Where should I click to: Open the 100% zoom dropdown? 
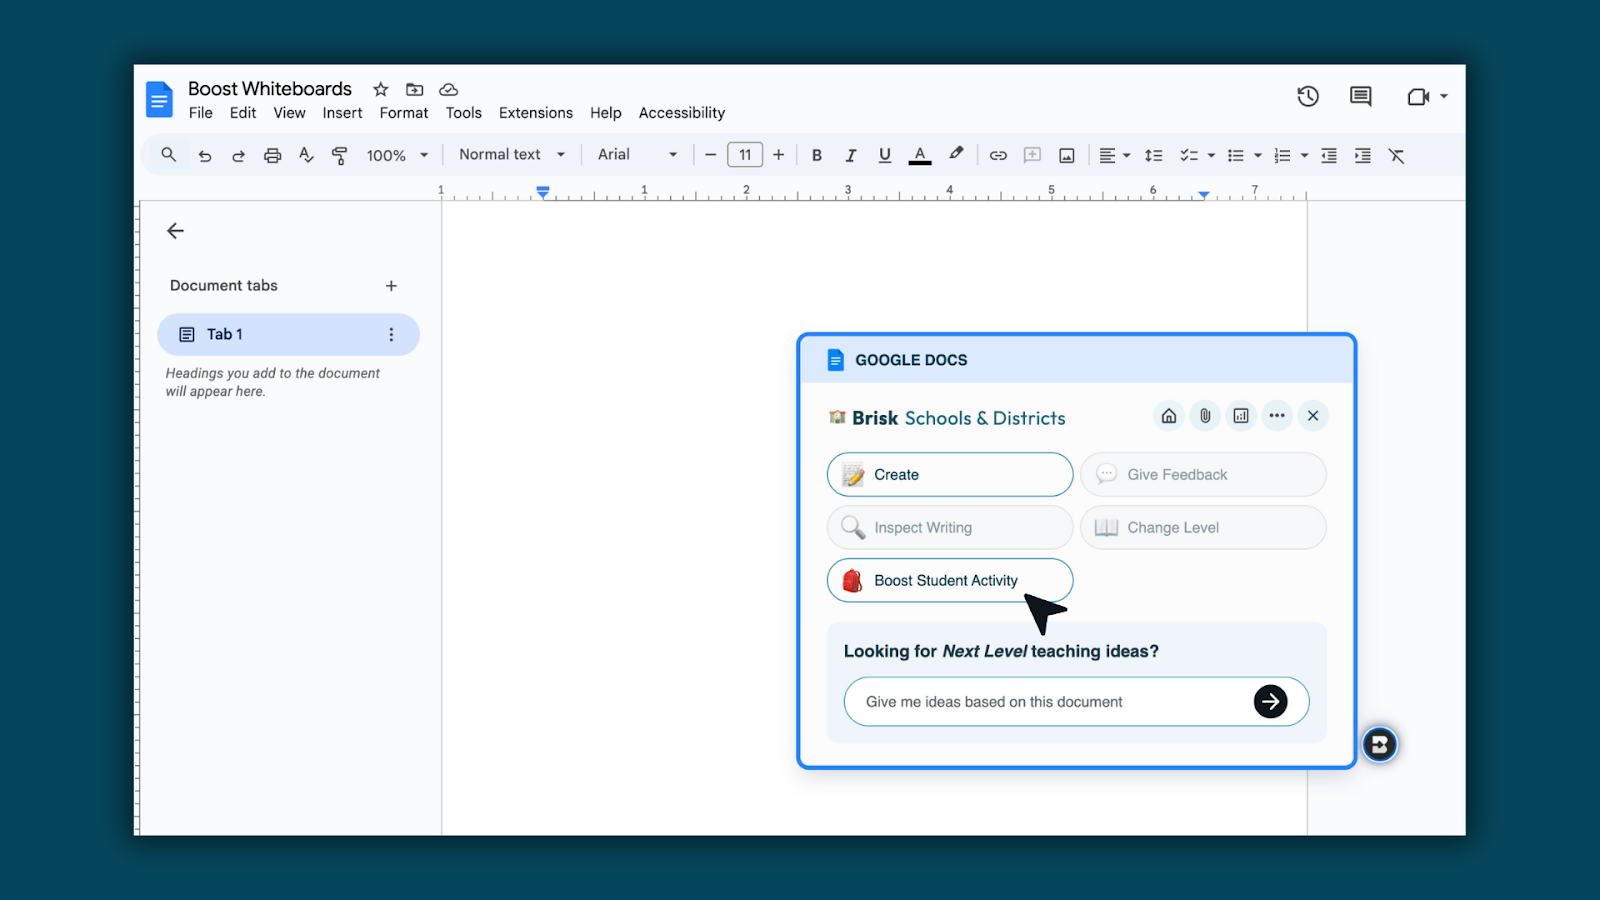coord(397,155)
